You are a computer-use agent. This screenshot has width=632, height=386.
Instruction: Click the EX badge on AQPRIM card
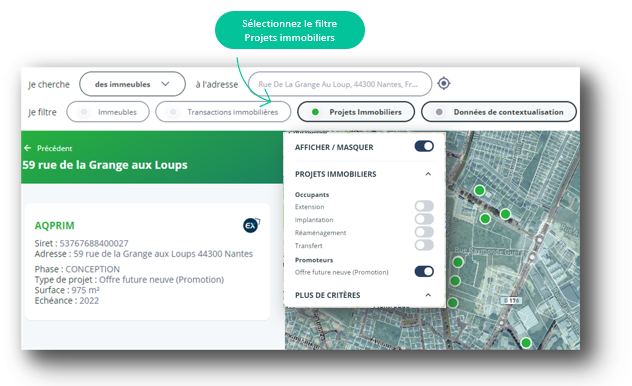click(x=252, y=225)
